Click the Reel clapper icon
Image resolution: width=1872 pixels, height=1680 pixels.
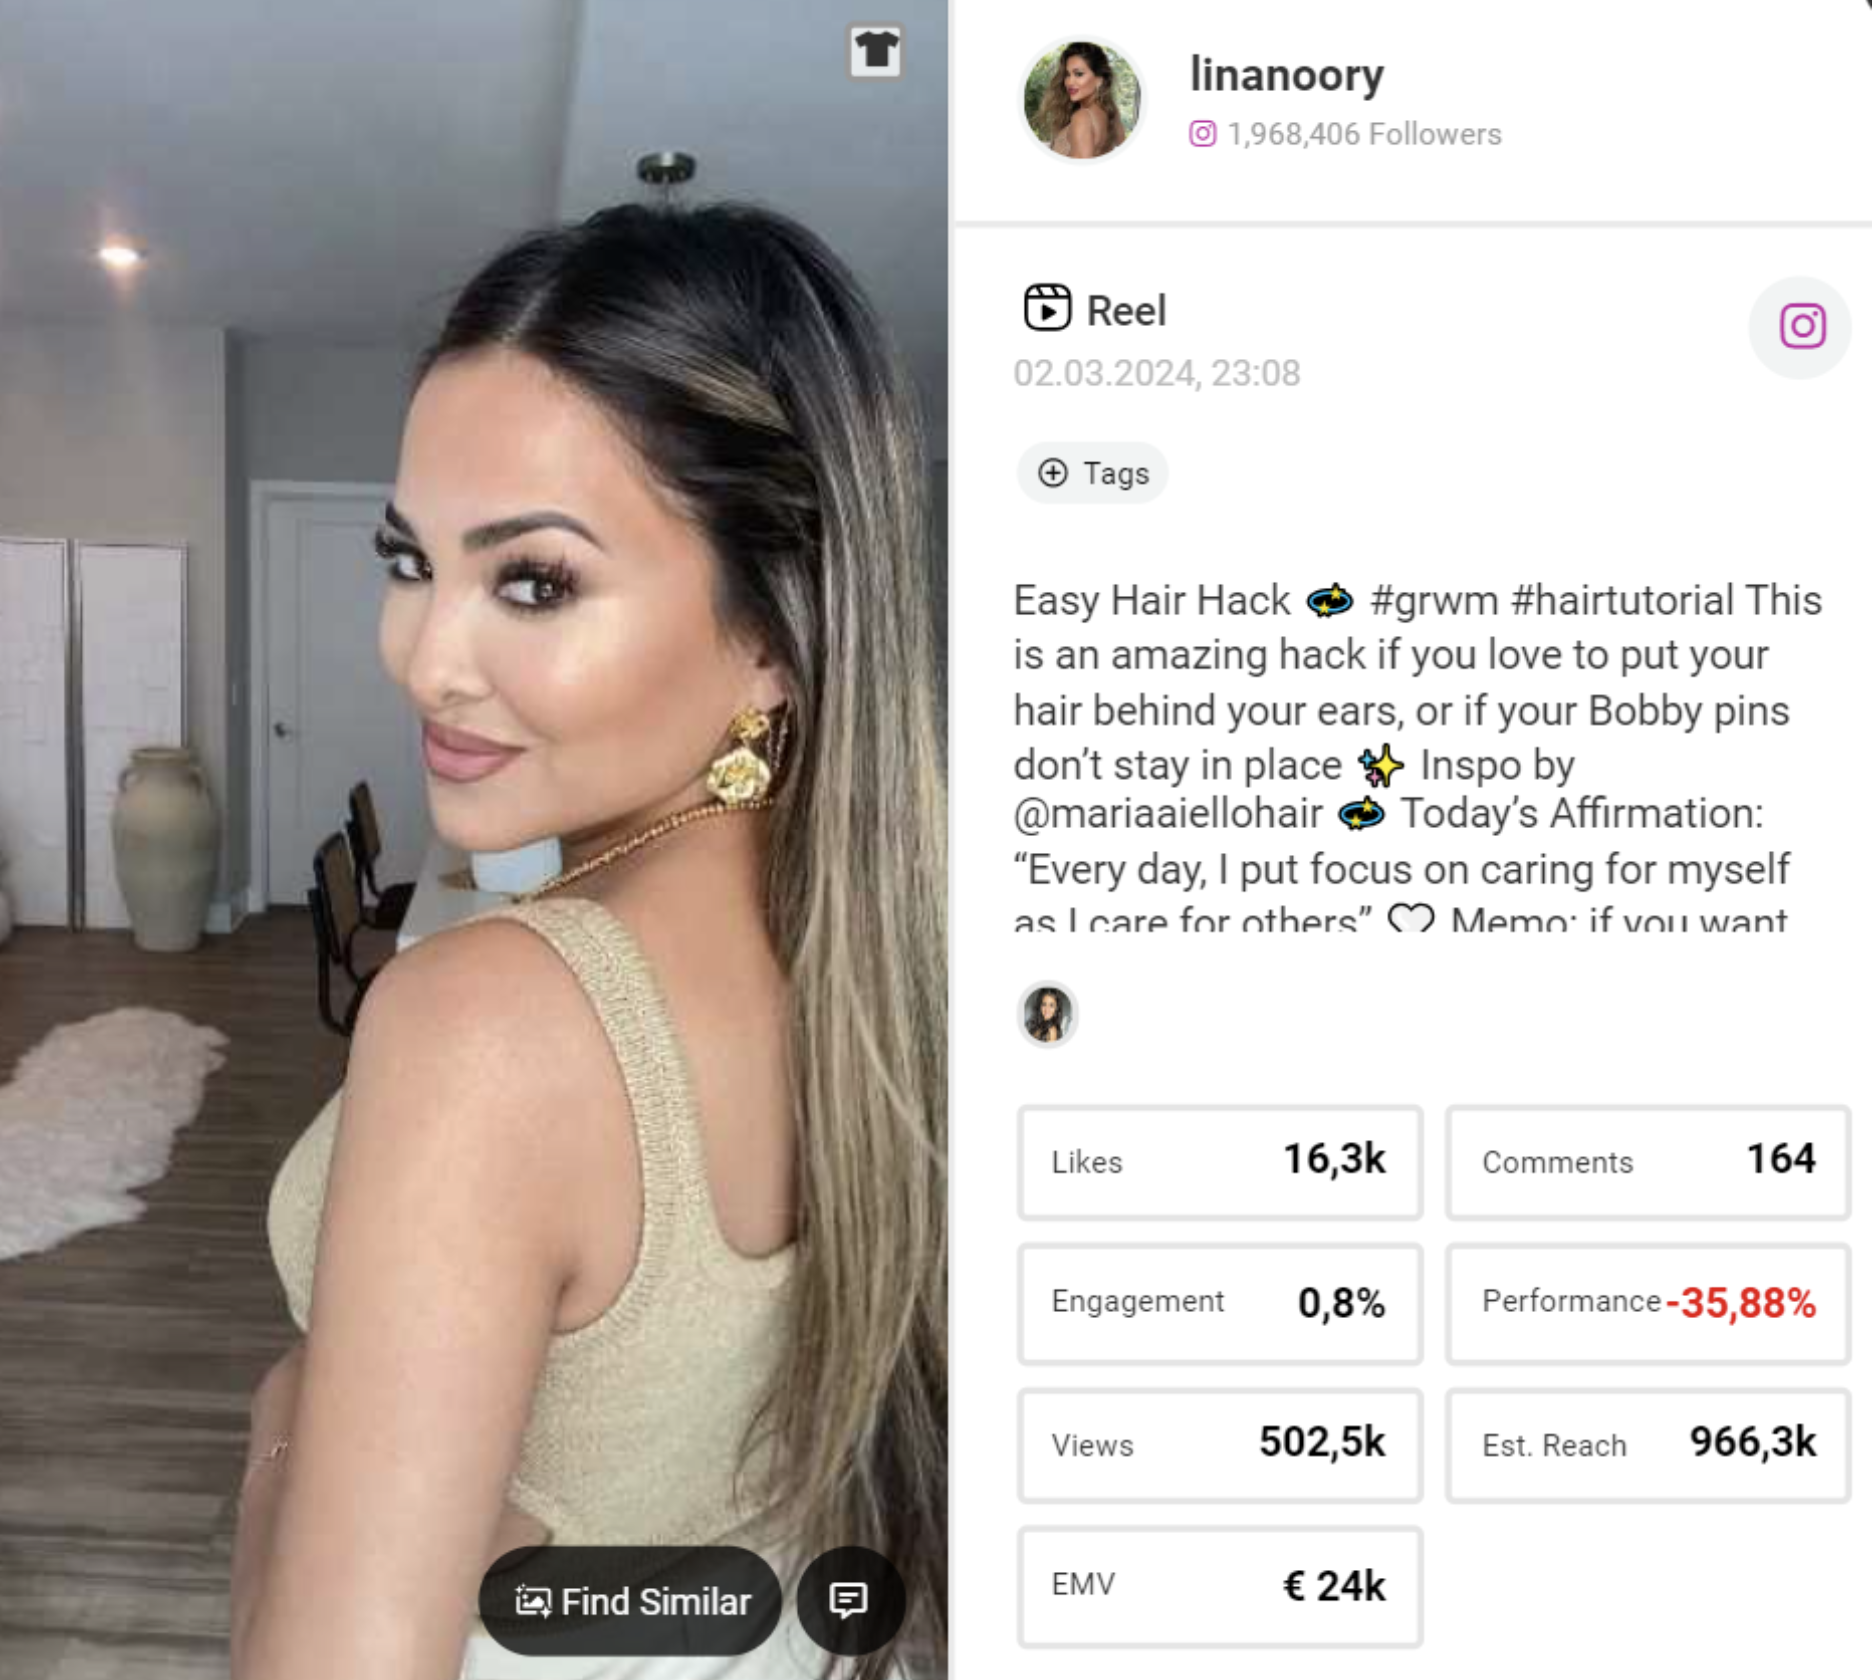[1047, 308]
